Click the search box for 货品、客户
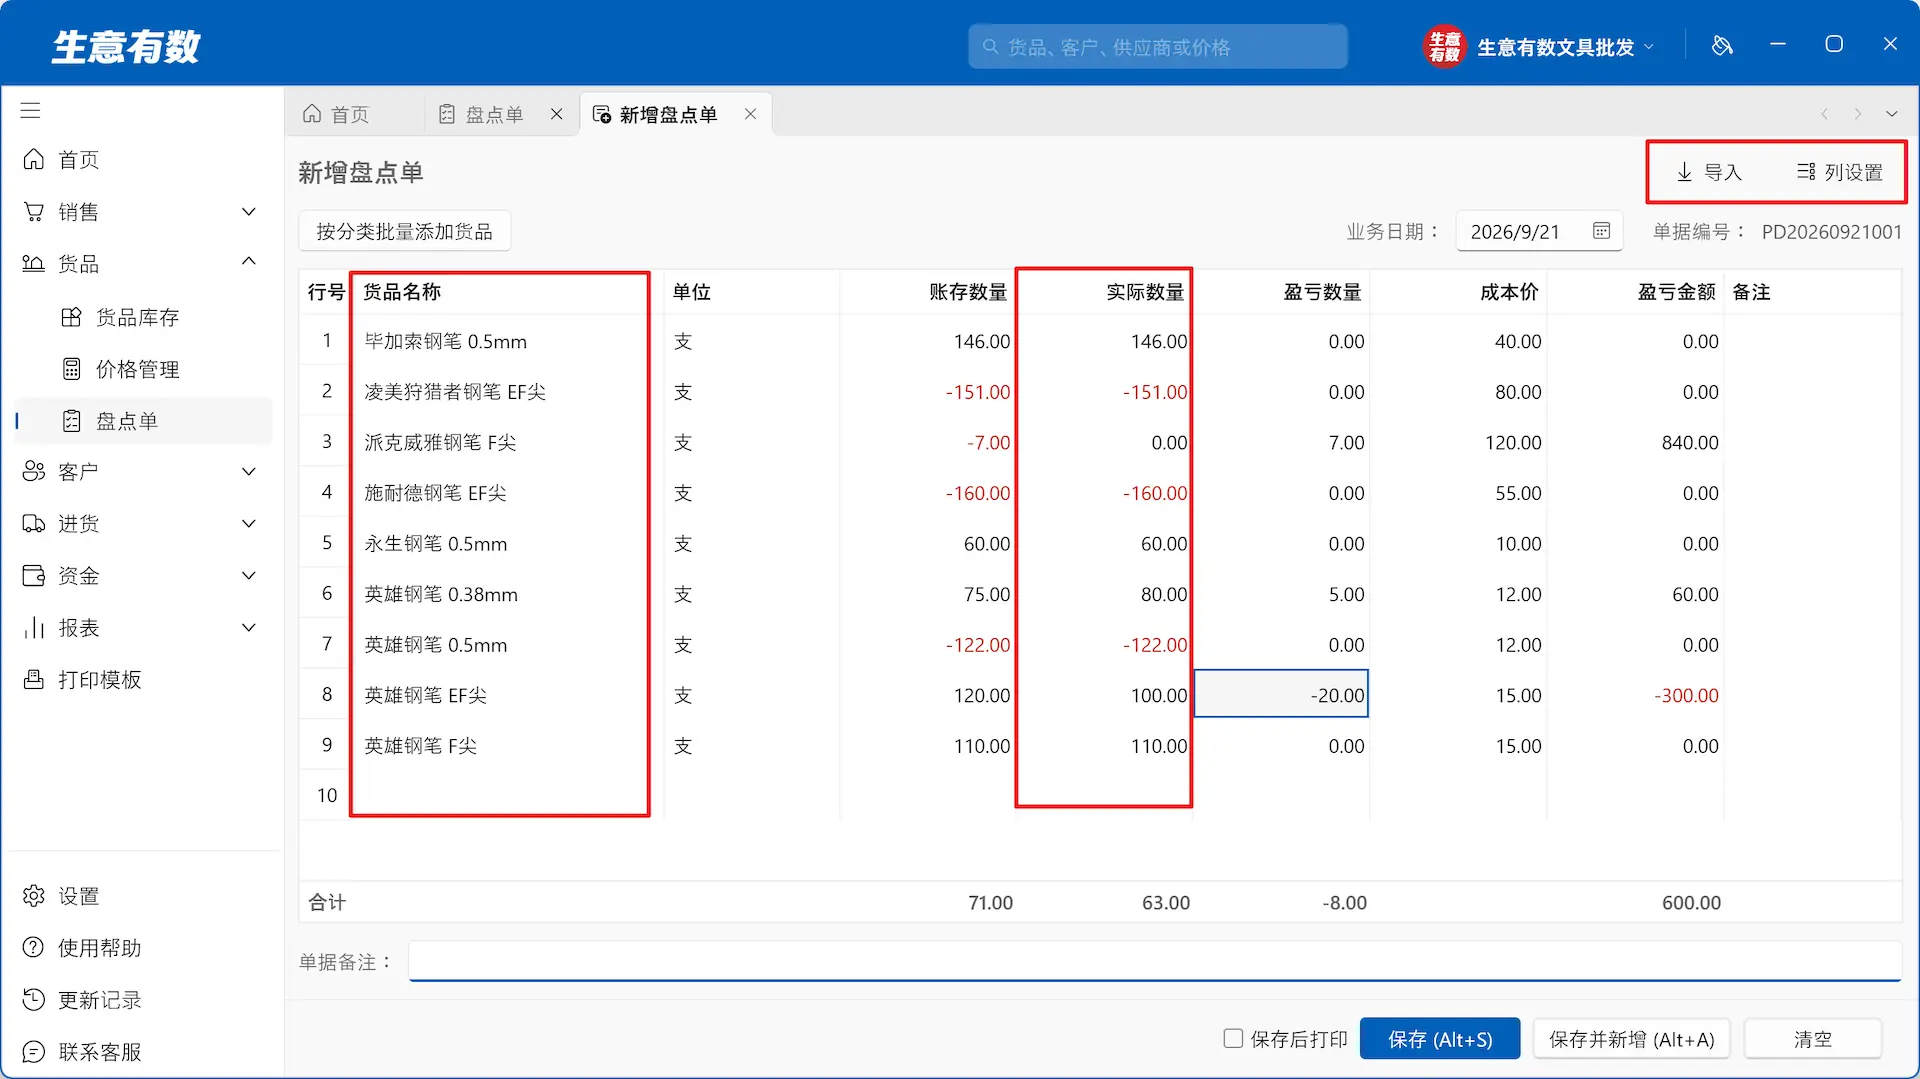The height and width of the screenshot is (1079, 1920). (x=1158, y=47)
